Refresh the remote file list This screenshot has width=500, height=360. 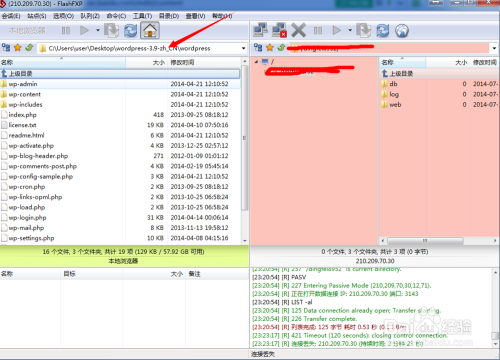tap(383, 31)
